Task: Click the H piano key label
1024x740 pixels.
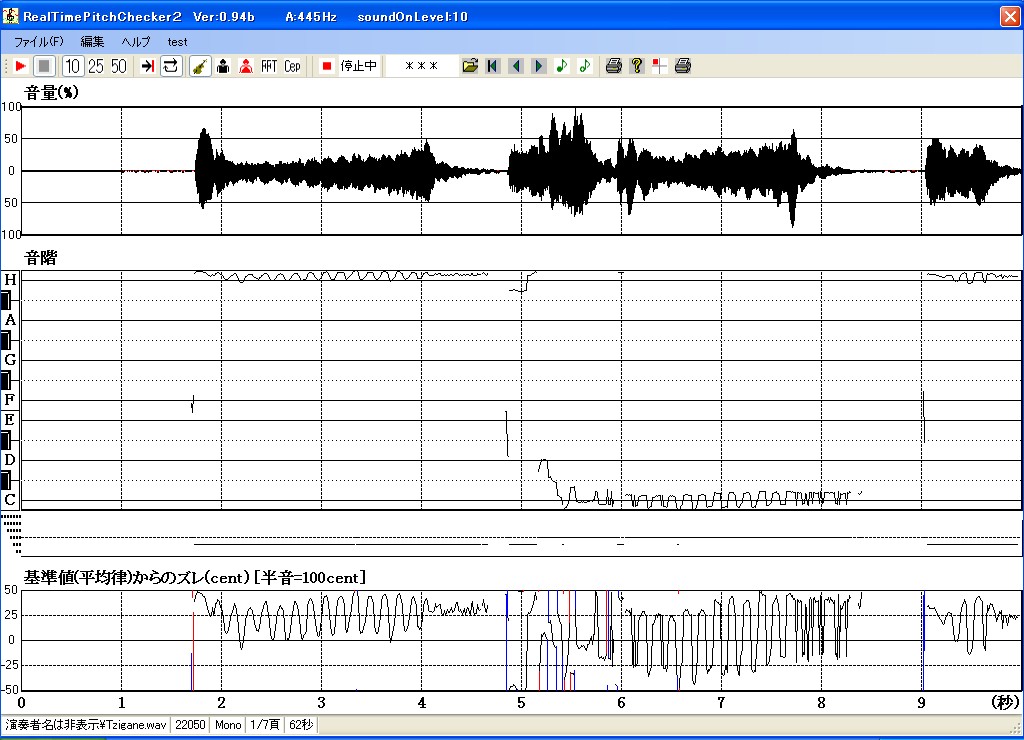Action: click(x=10, y=280)
